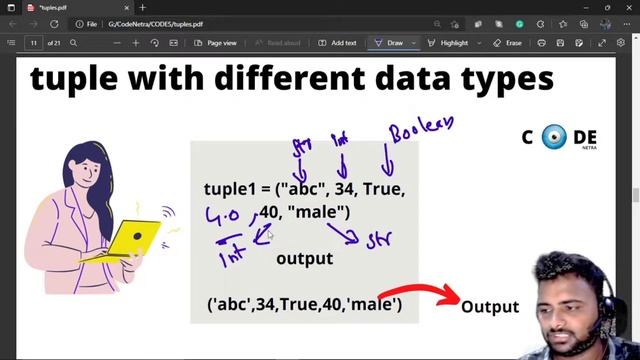Screen dimensions: 640x360
Task: Open the Favorites star list
Action: tap(563, 24)
